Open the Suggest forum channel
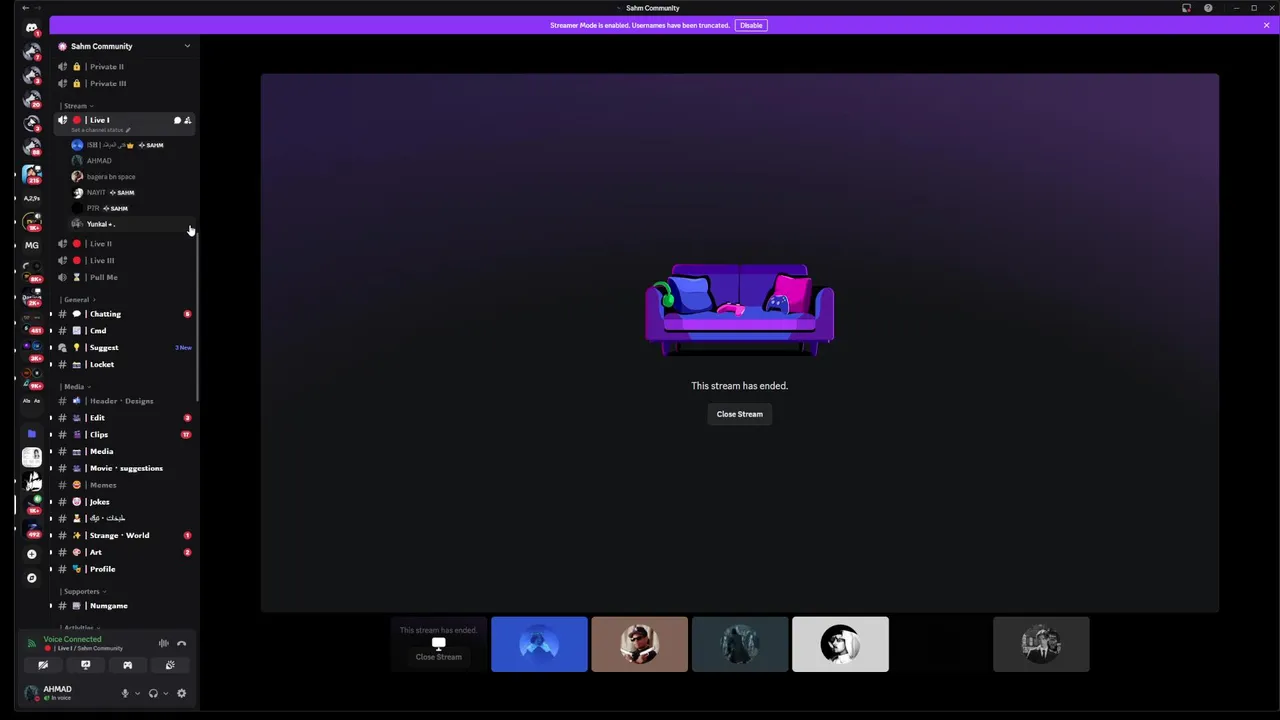 coord(124,348)
